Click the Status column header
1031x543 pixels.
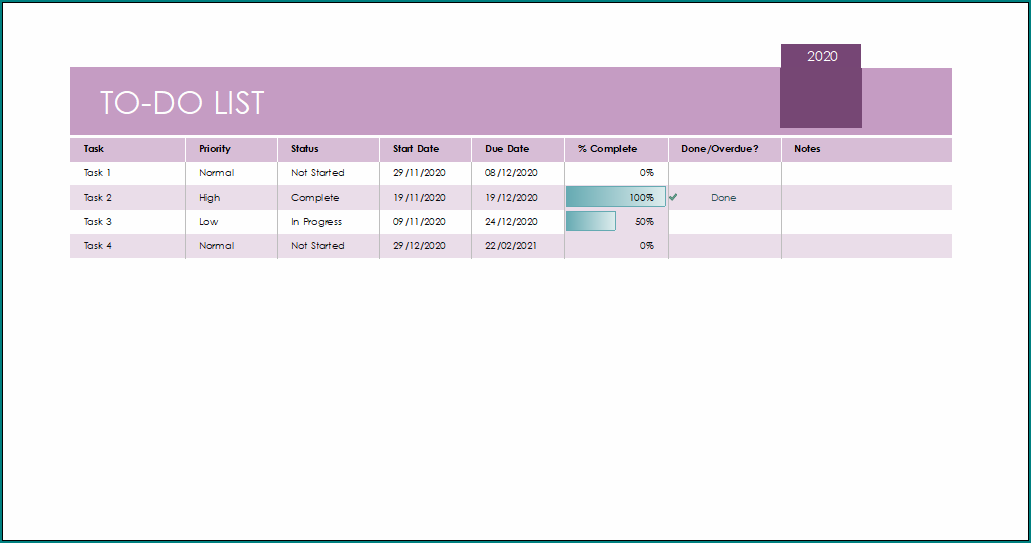(305, 149)
